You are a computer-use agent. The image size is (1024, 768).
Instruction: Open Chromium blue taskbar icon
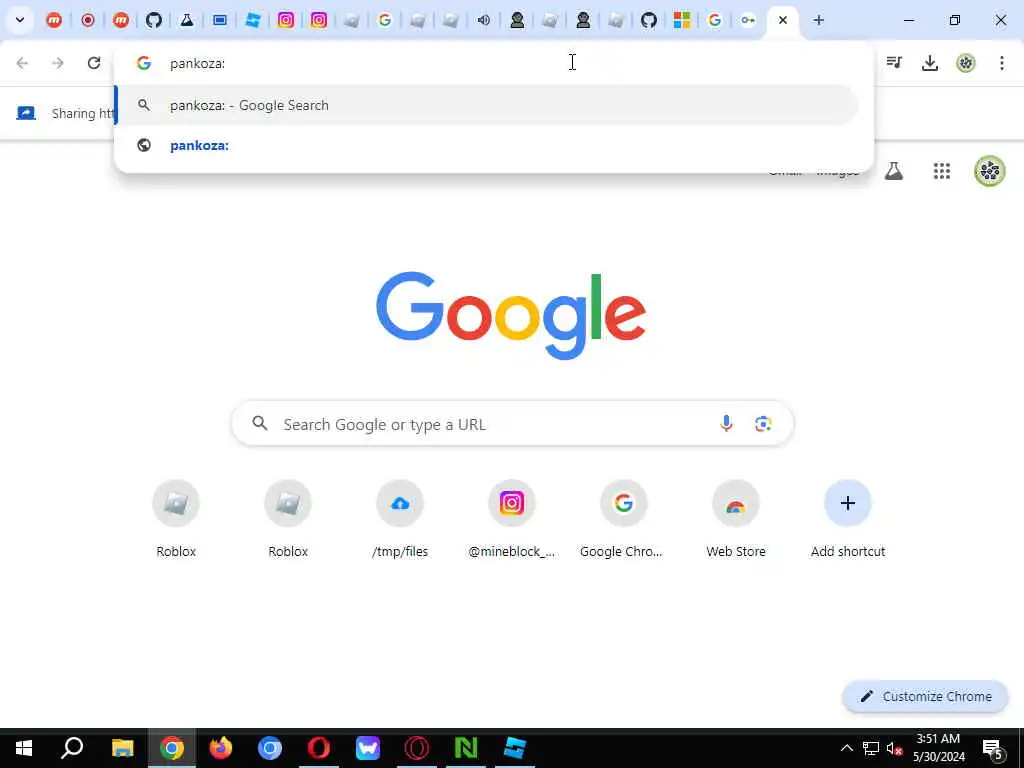click(270, 748)
